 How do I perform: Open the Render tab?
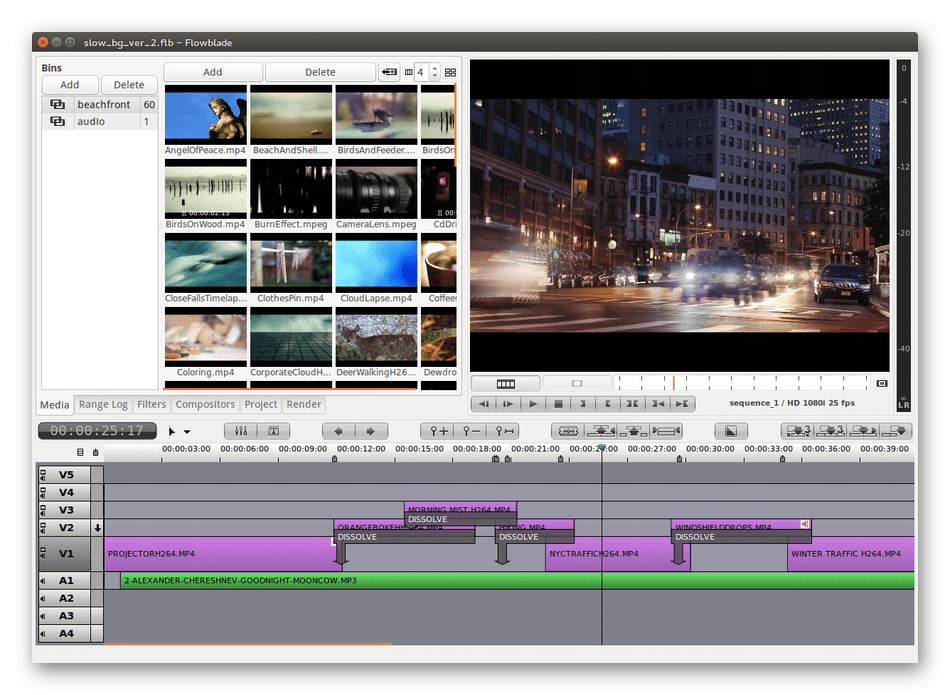[x=304, y=405]
